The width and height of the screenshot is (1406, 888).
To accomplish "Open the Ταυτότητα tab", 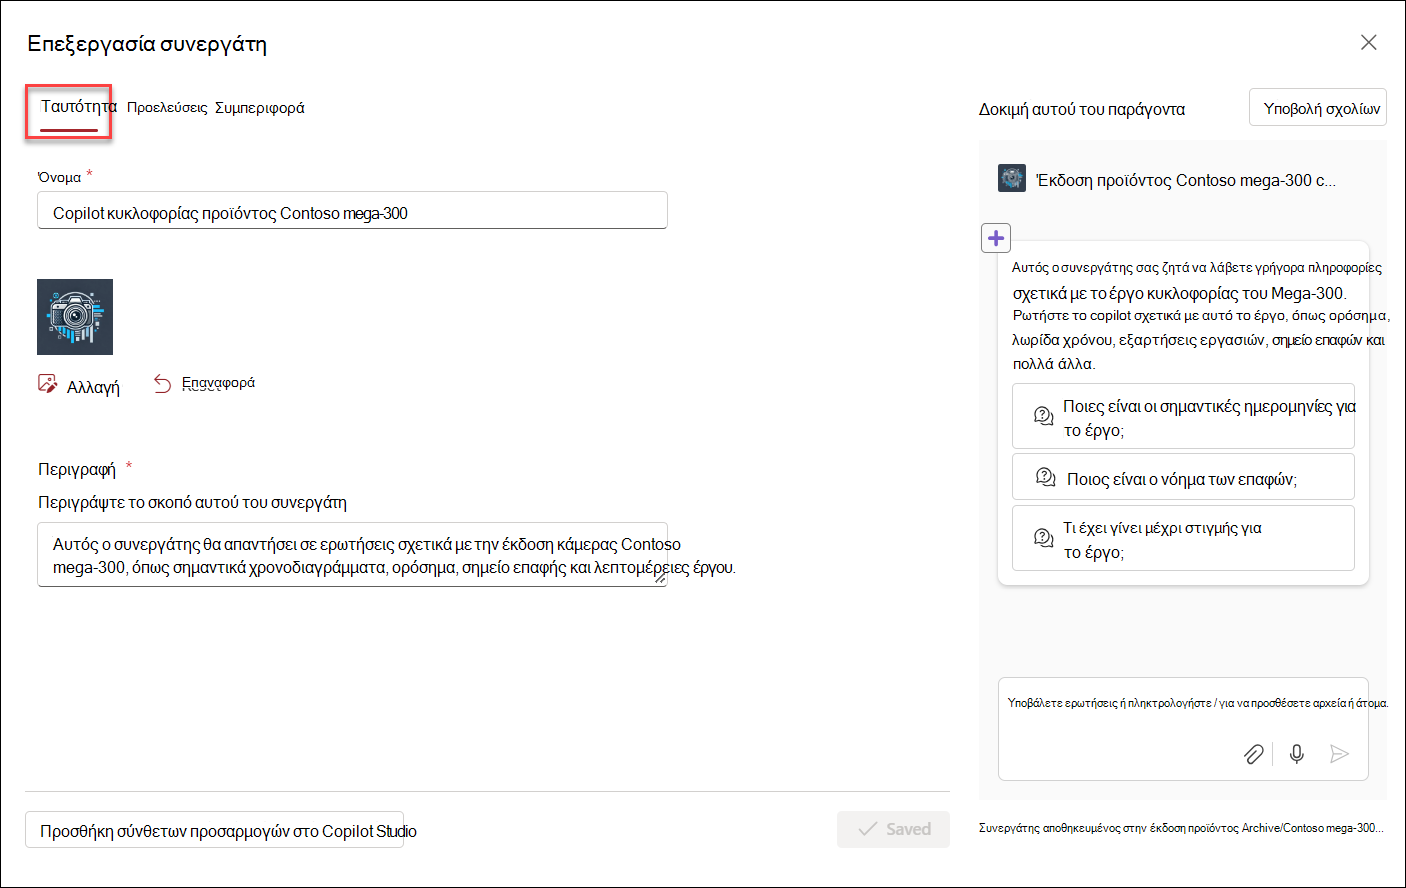I will (x=78, y=106).
